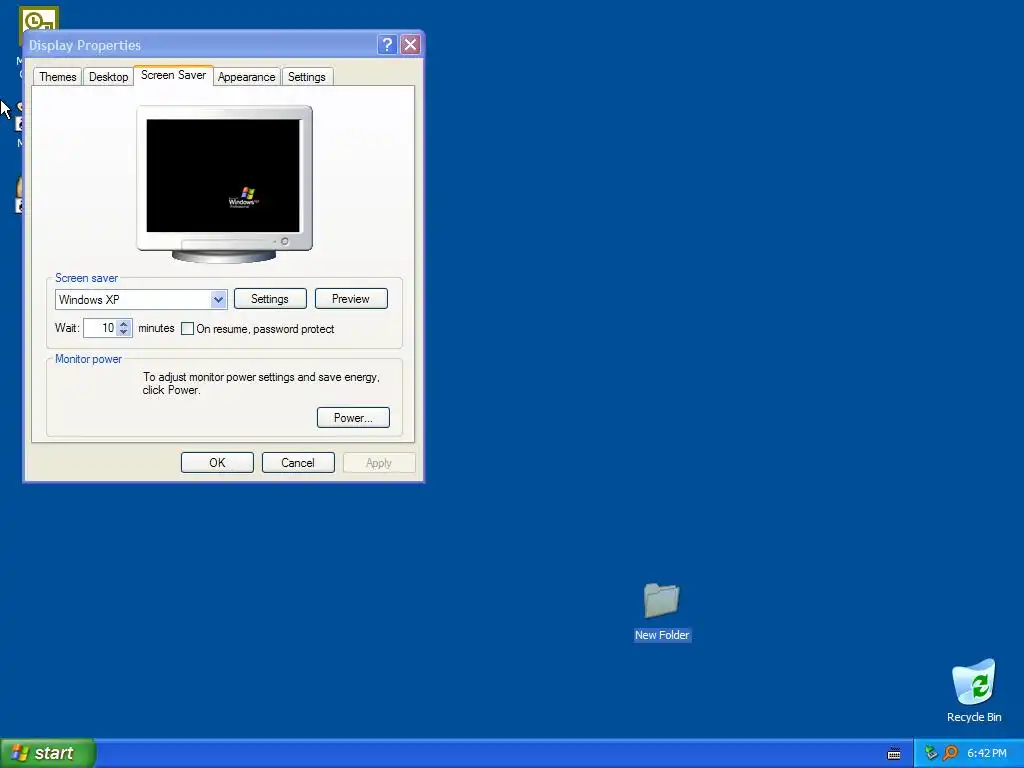Increase the Wait minutes with up arrow
Screen dimensions: 1024x768
[x=124, y=323]
